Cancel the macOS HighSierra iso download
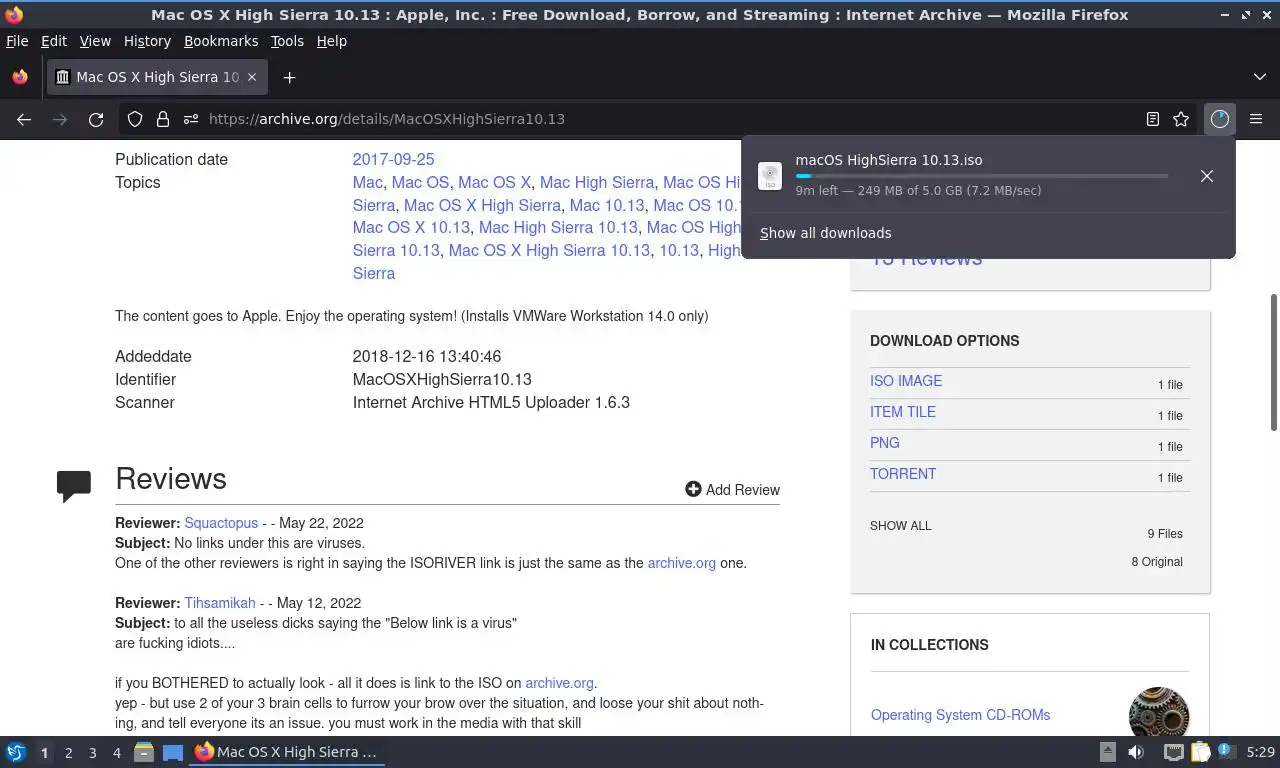1280x768 pixels. 1207,176
